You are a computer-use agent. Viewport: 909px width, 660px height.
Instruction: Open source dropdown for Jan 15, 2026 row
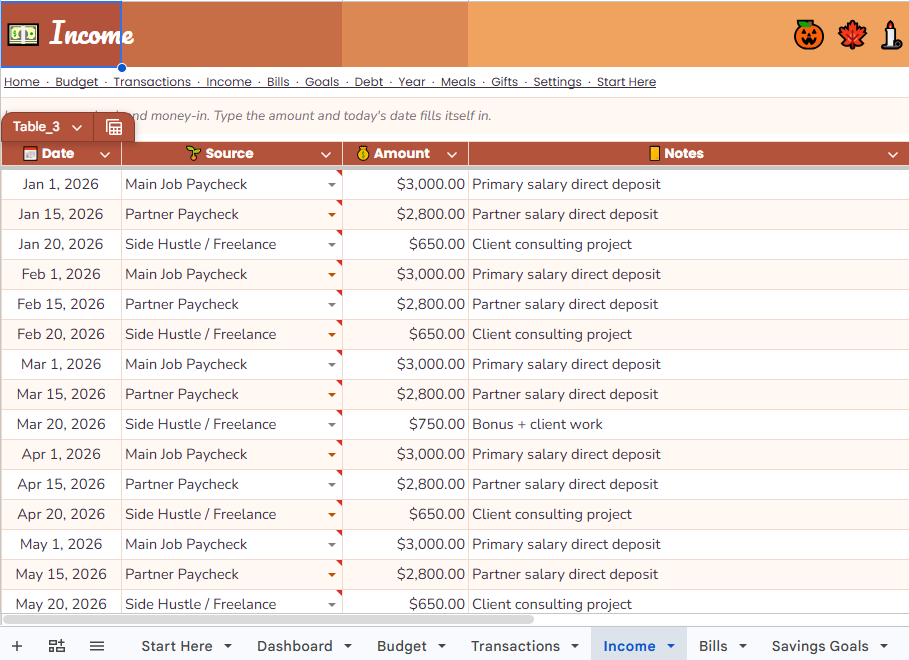(x=332, y=215)
